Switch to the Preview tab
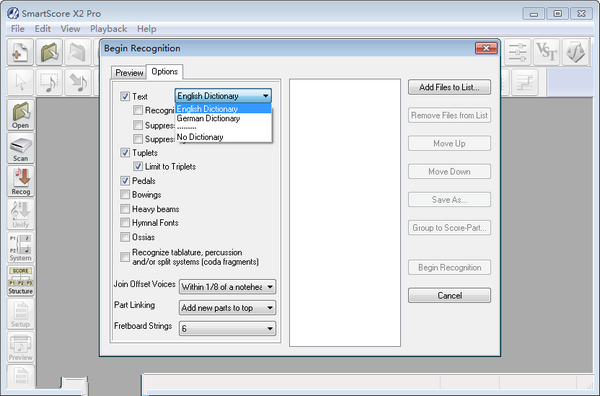600x396 pixels. 129,73
